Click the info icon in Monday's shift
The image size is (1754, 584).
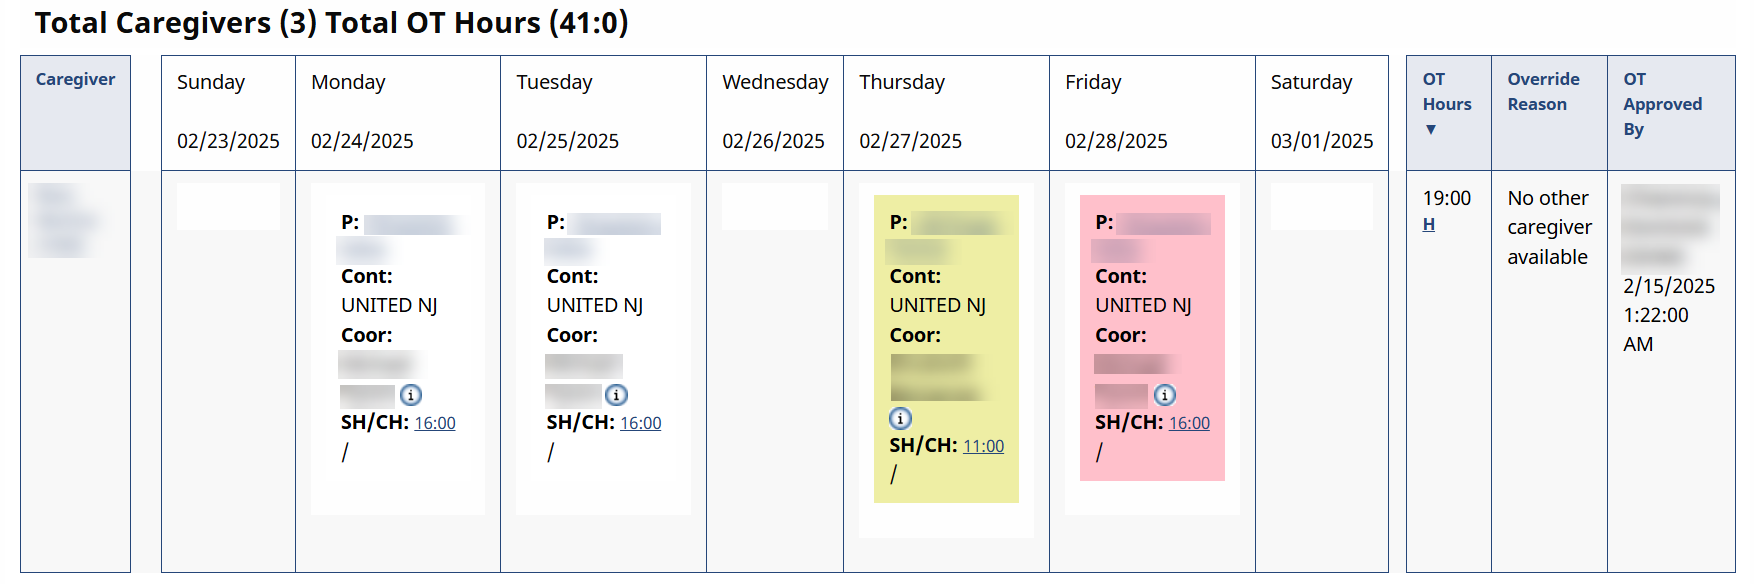coord(411,395)
